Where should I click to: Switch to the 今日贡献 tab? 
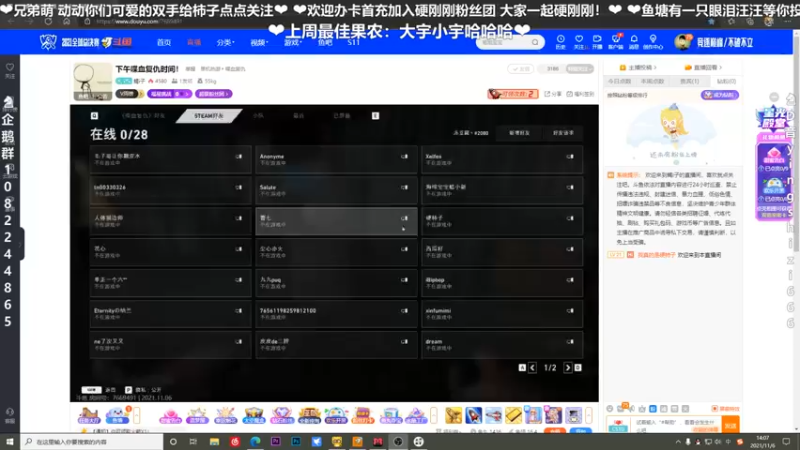[619, 81]
